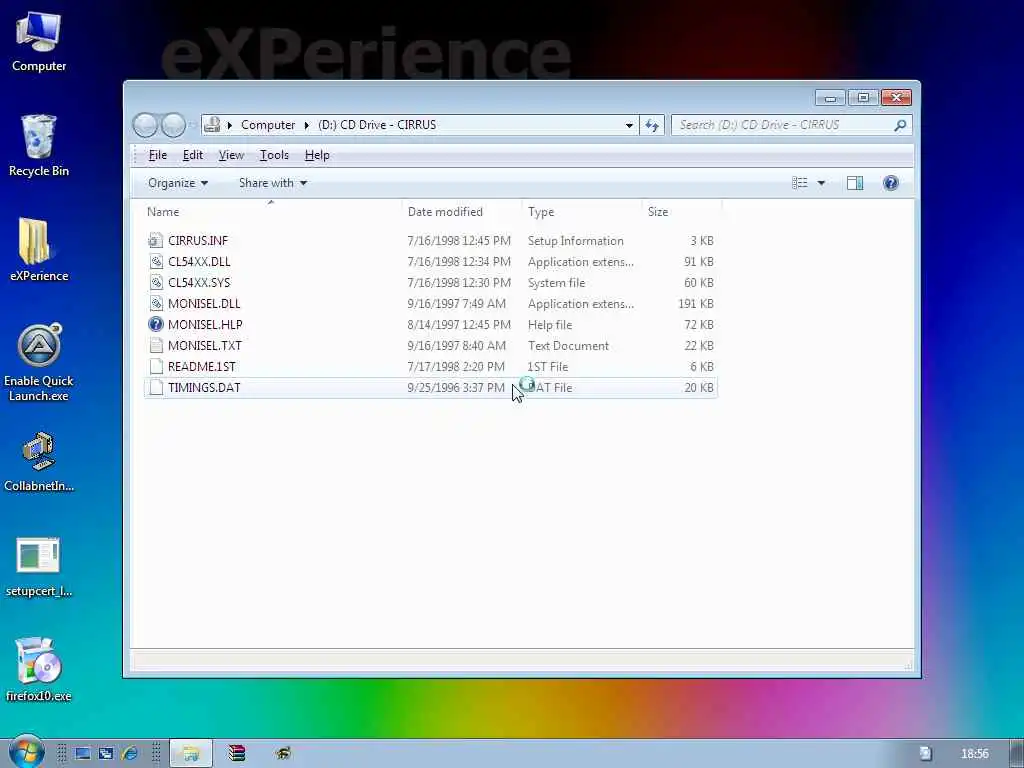Screen dimensions: 1024x768
Task: Click Computer in the breadcrumb path
Action: 268,125
